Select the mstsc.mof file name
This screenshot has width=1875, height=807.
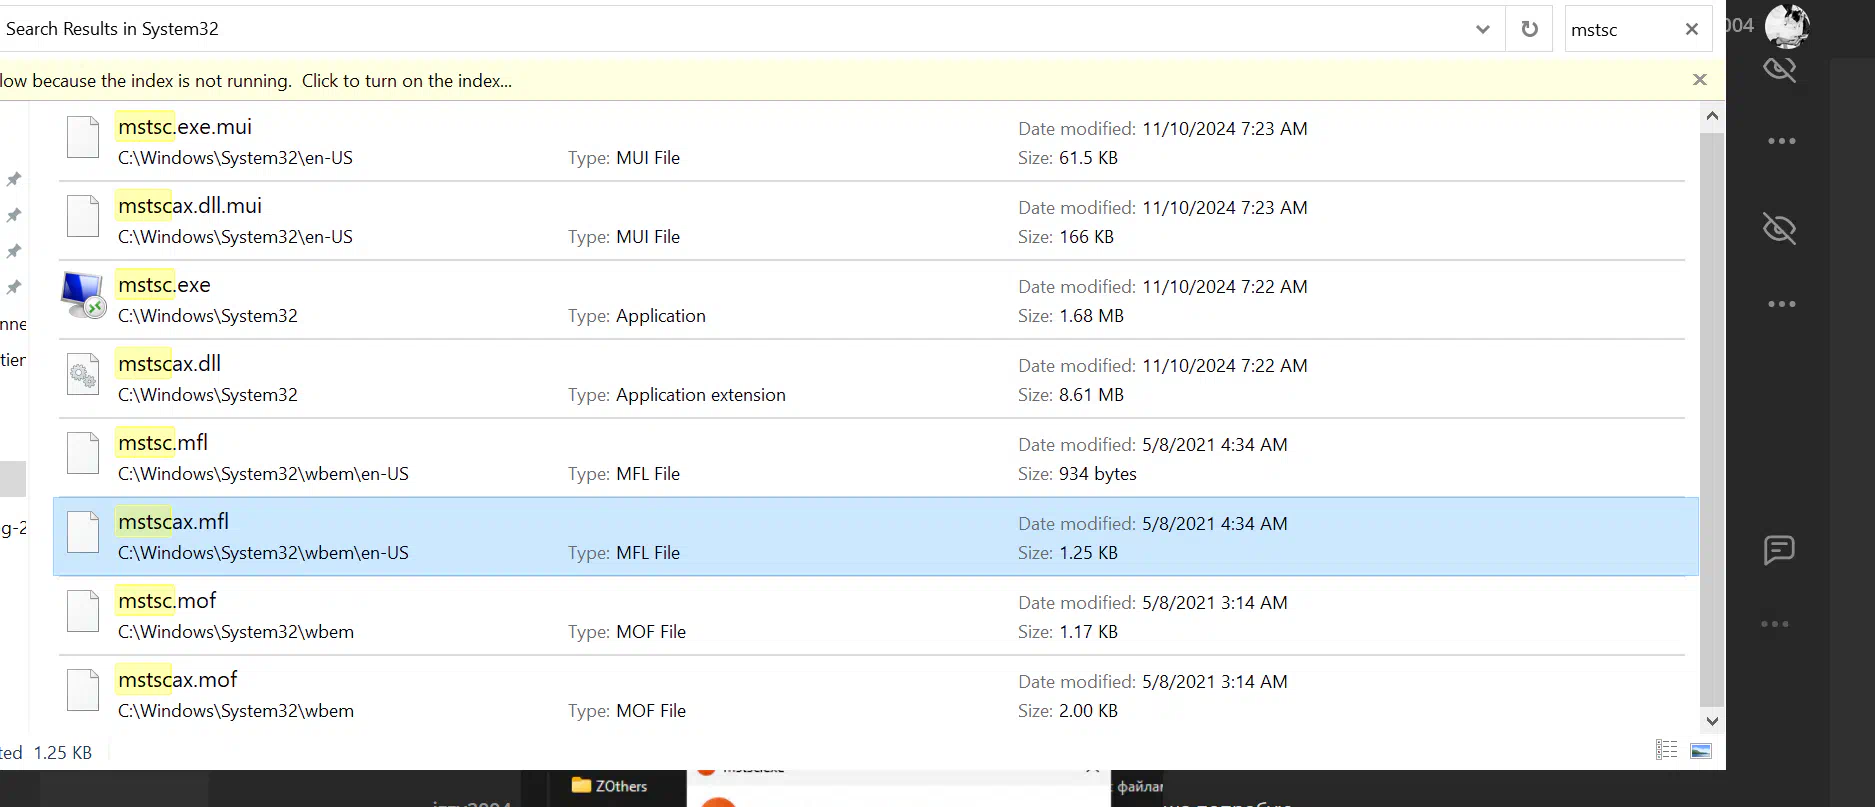pos(167,601)
